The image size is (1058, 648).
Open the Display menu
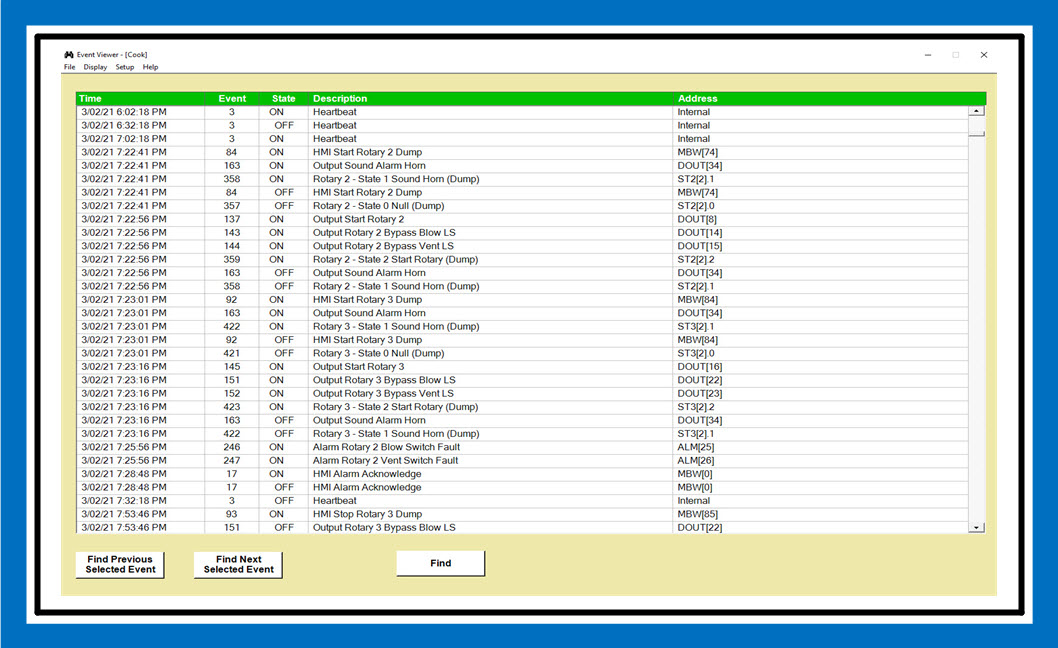(95, 67)
